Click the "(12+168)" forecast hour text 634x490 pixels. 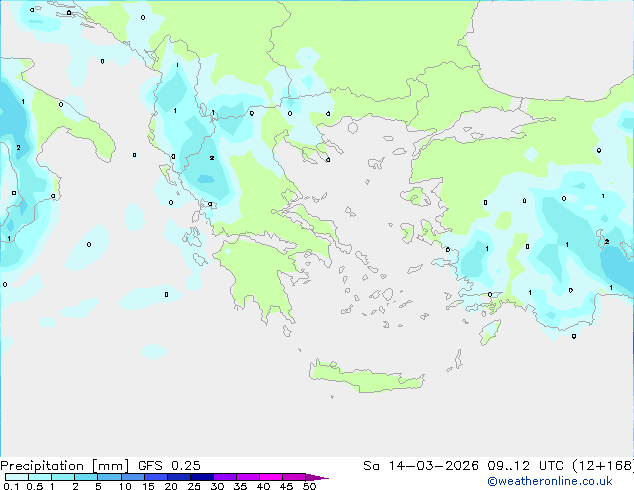tap(603, 466)
